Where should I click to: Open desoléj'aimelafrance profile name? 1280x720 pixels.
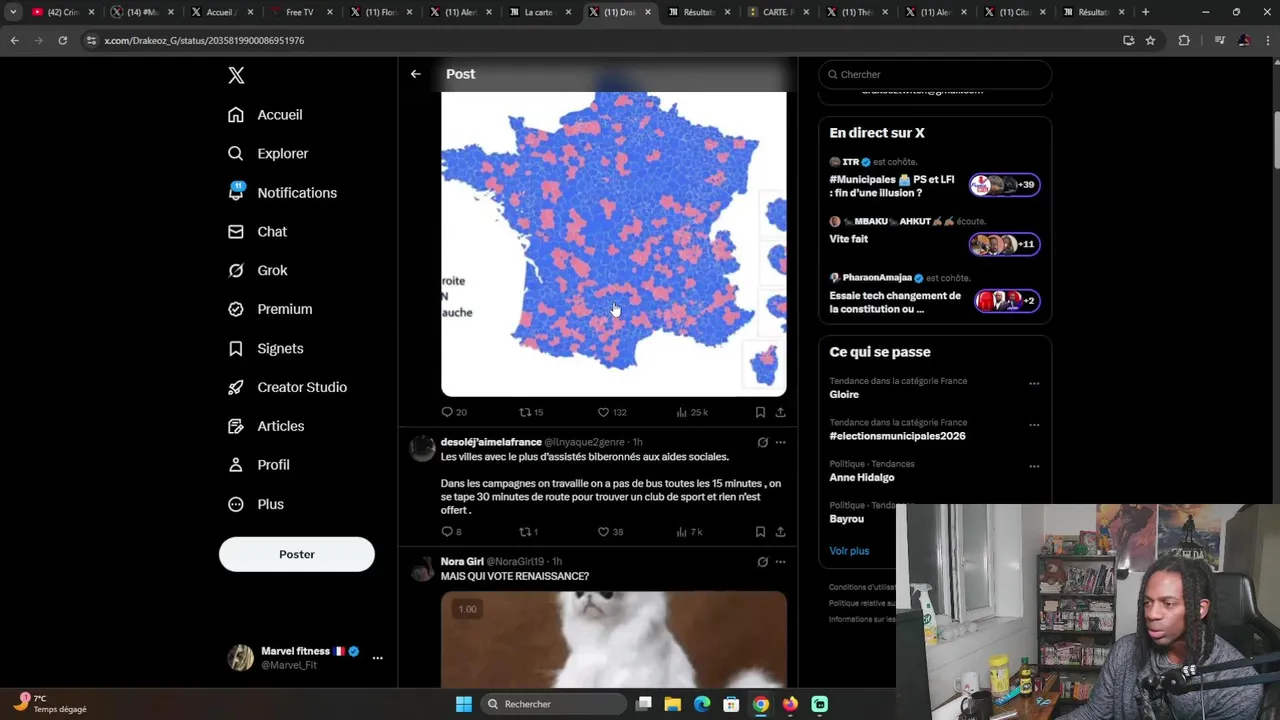click(491, 442)
